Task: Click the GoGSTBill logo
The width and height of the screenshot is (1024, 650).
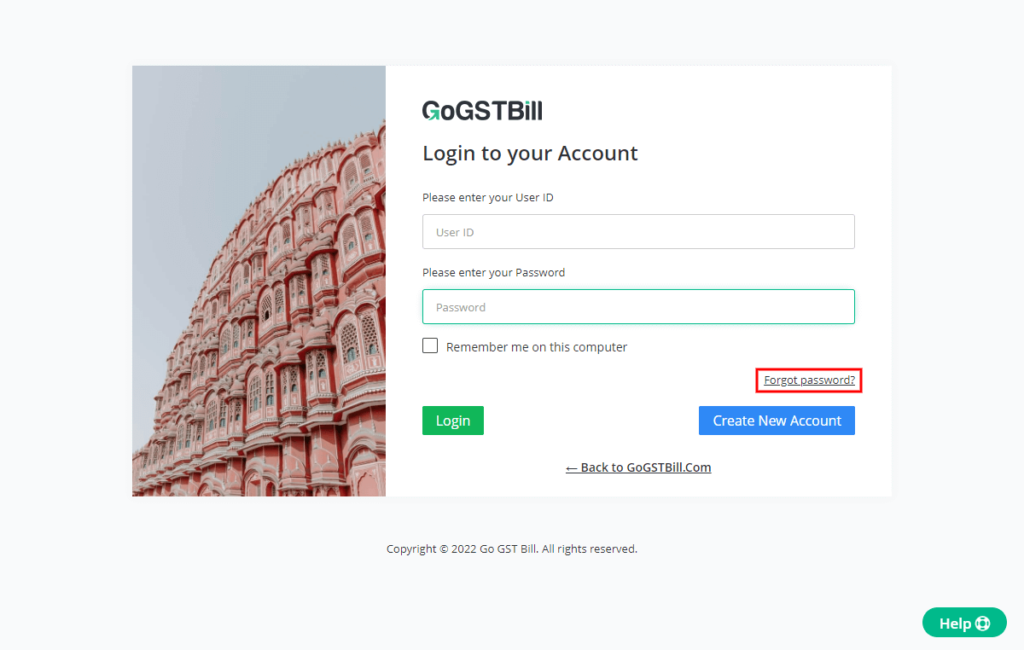Action: coord(481,110)
